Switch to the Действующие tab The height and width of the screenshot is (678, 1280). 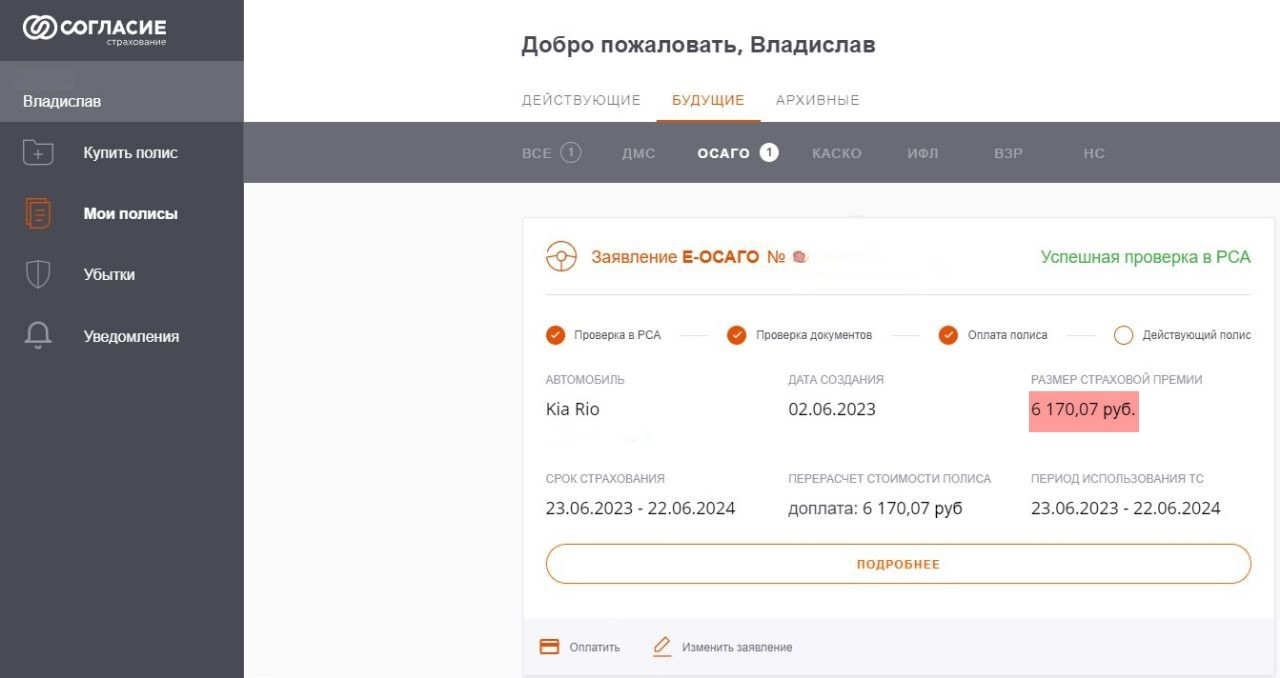(581, 100)
